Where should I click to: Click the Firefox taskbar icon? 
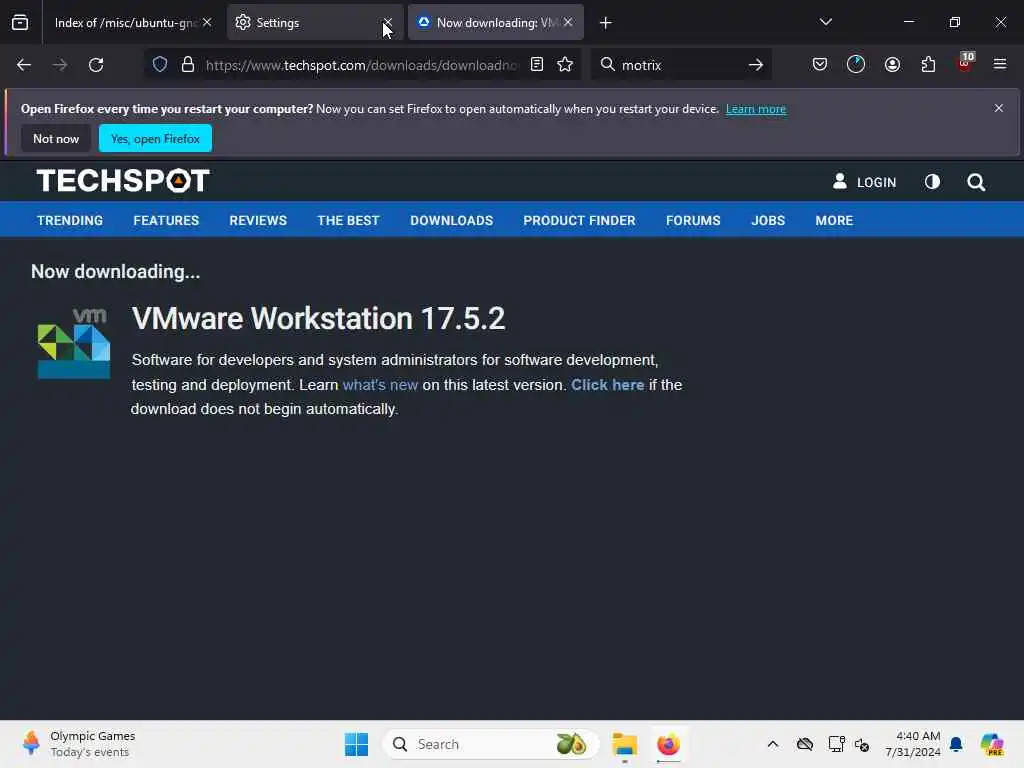click(x=668, y=744)
